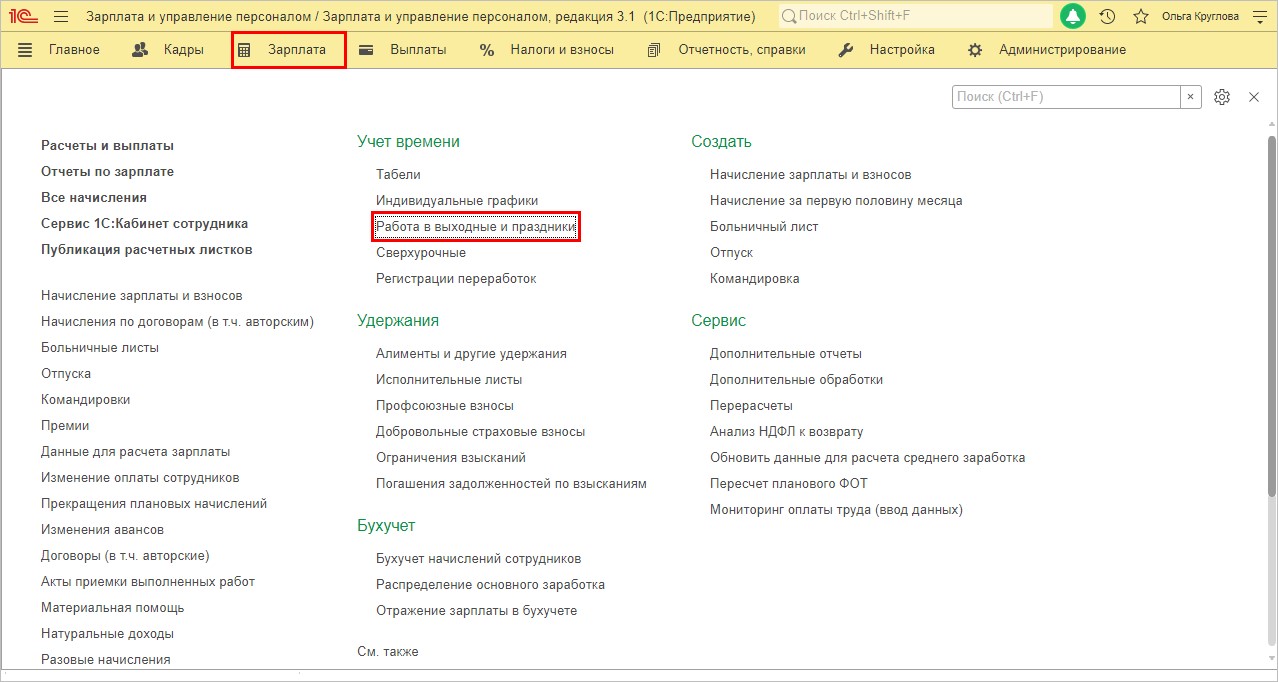The height and width of the screenshot is (682, 1278).
Task: Open Распределение основного заработка
Action: pyautogui.click(x=490, y=584)
